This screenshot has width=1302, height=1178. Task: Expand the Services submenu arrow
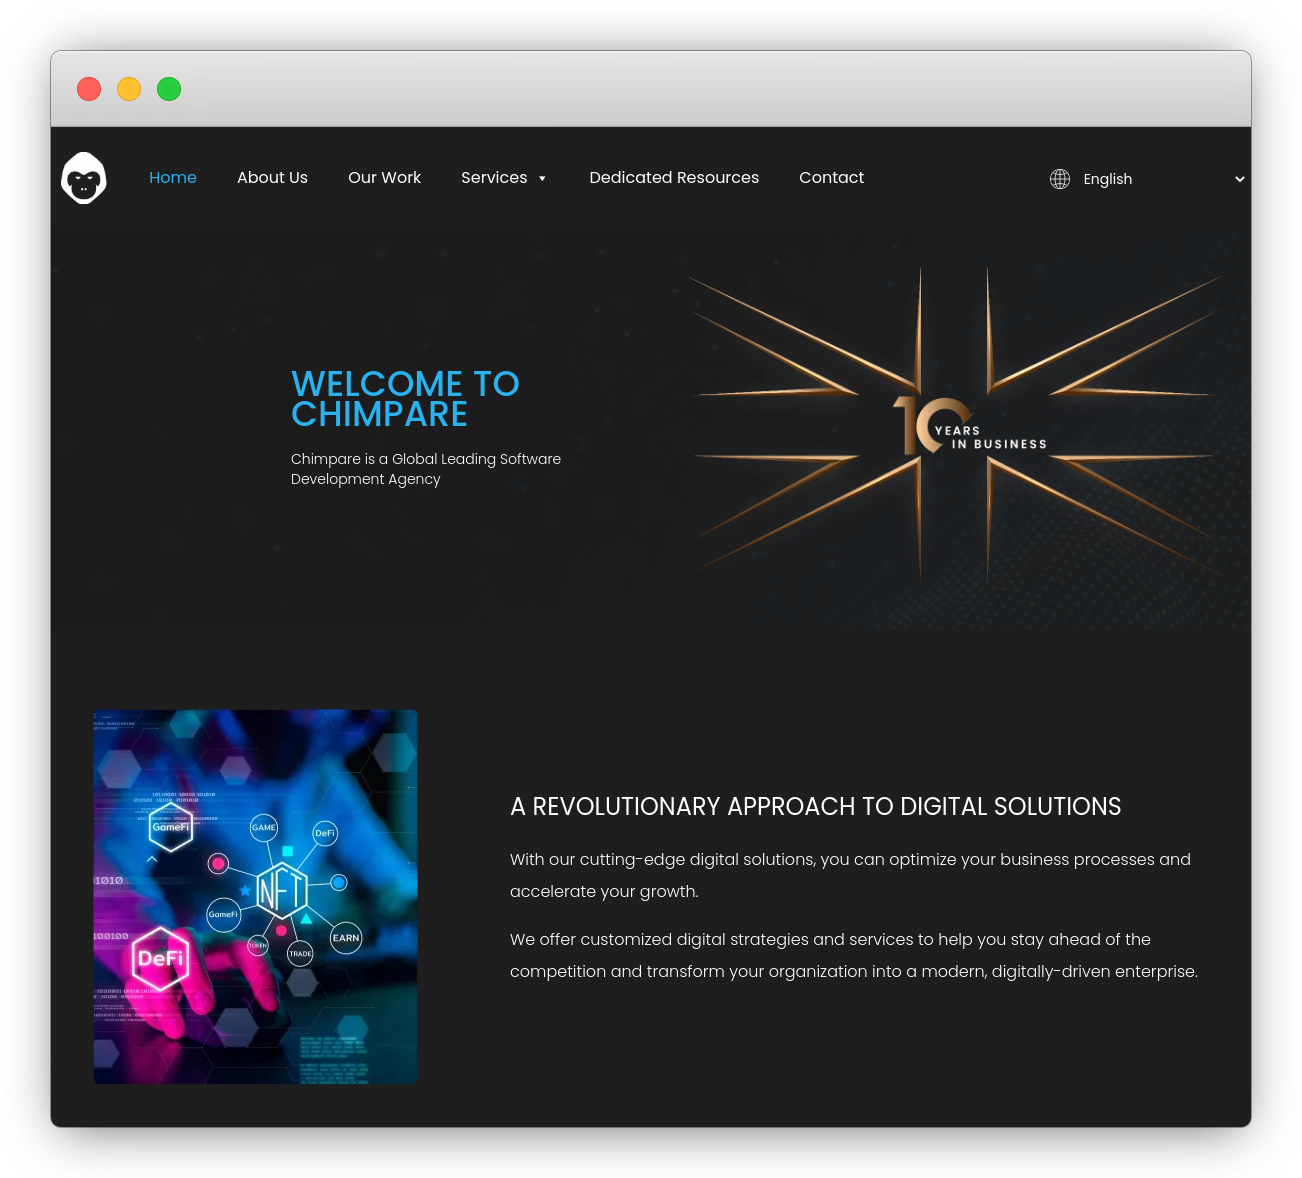click(x=542, y=179)
